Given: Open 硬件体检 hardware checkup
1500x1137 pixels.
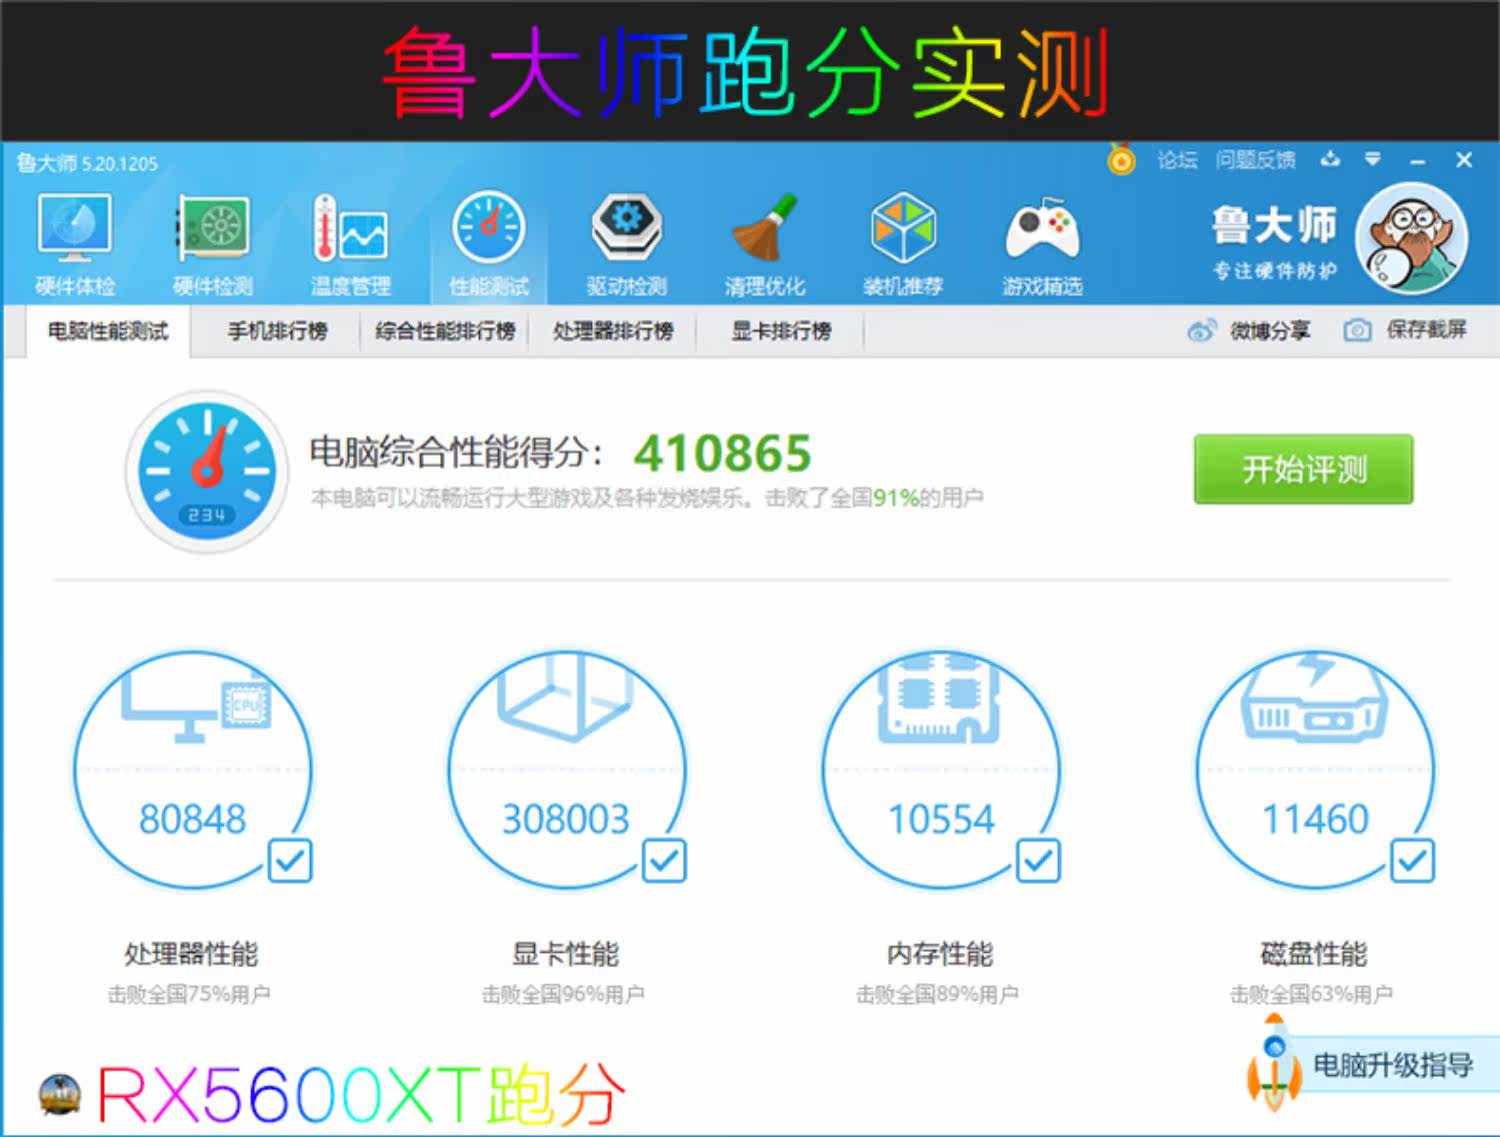Looking at the screenshot, I should click(x=75, y=245).
